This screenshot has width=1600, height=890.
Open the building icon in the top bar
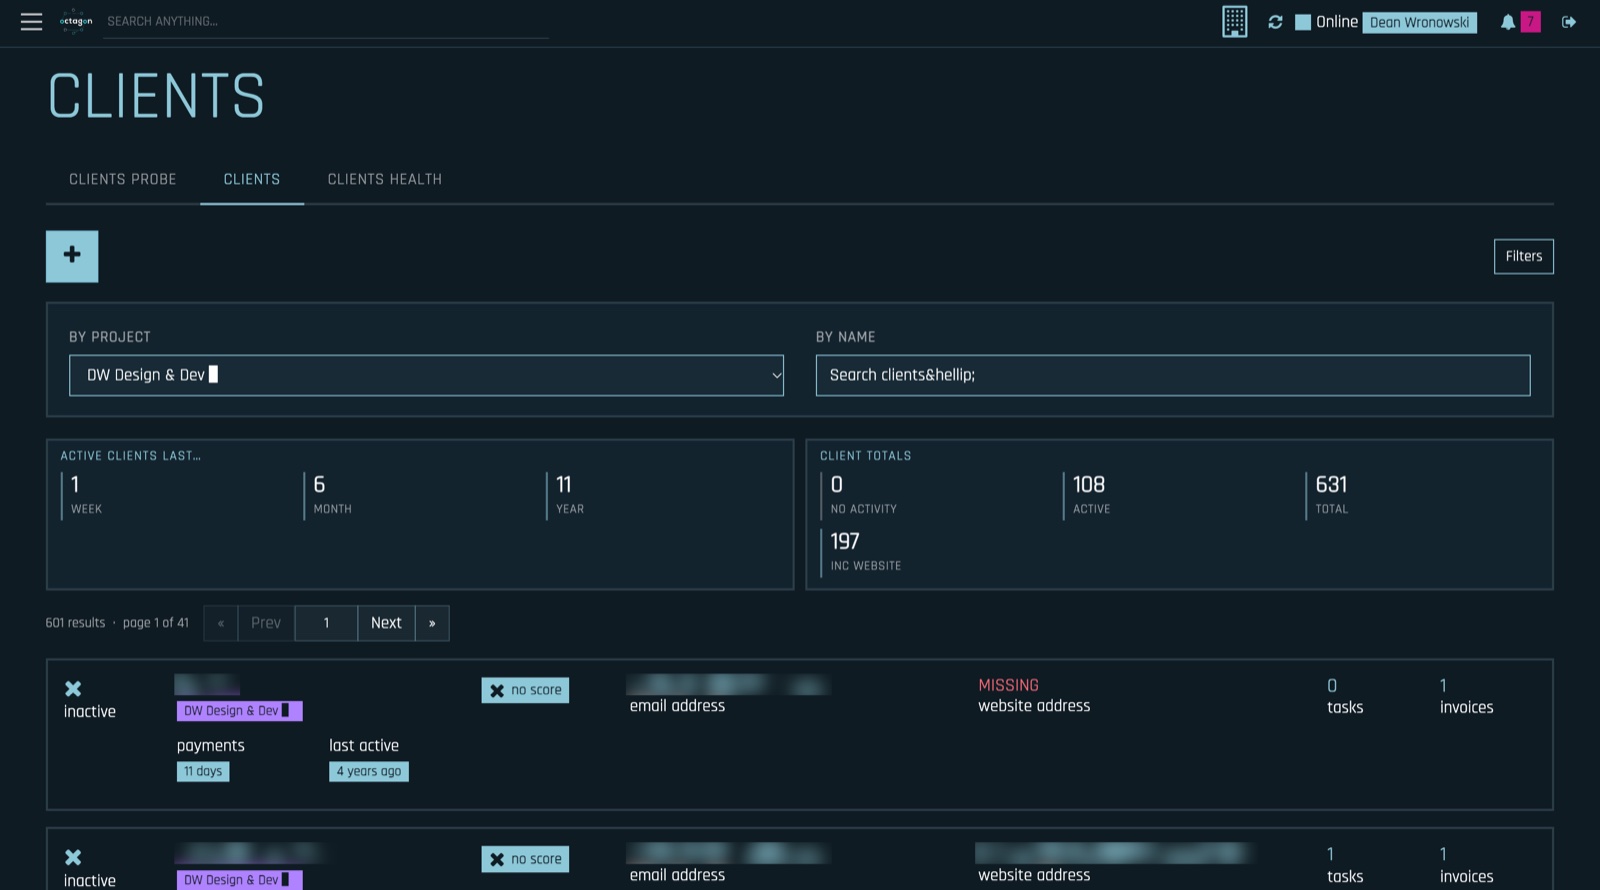pos(1235,21)
